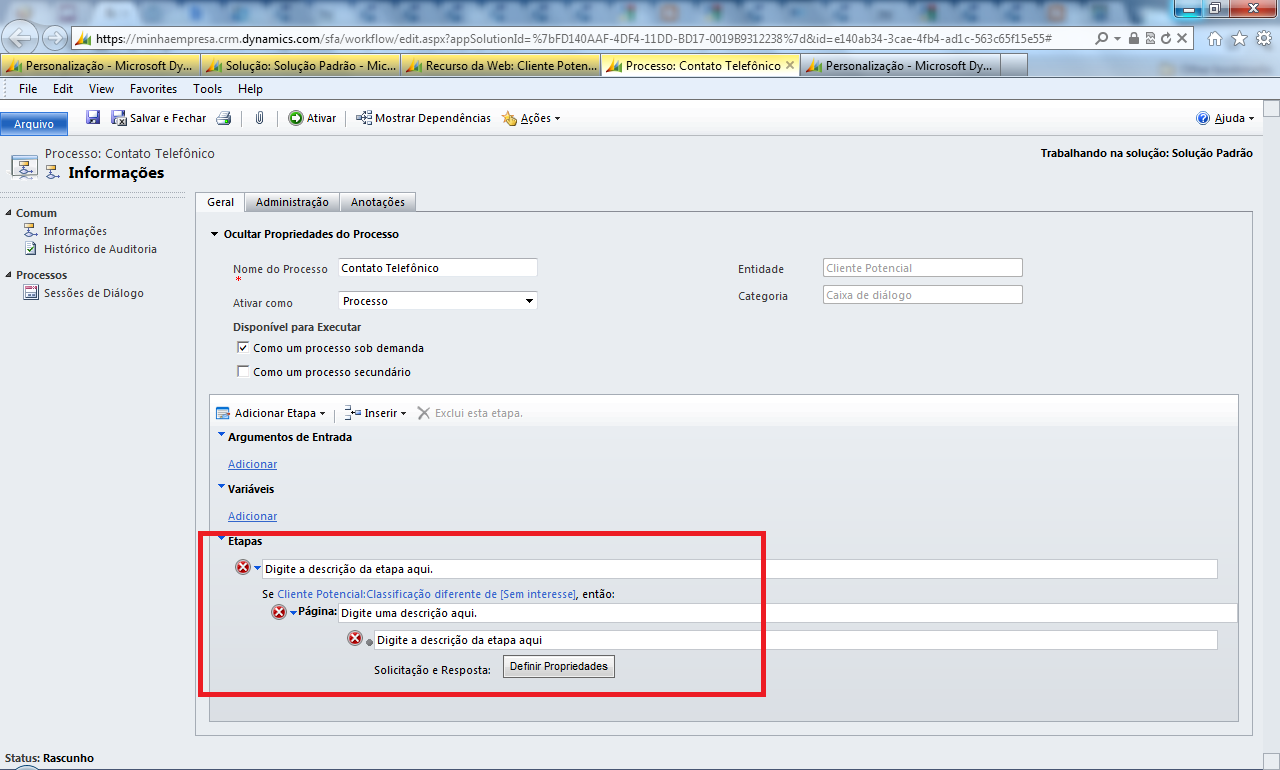Viewport: 1280px width, 770px height.
Task: Switch to the Administração tab
Action: [x=292, y=202]
